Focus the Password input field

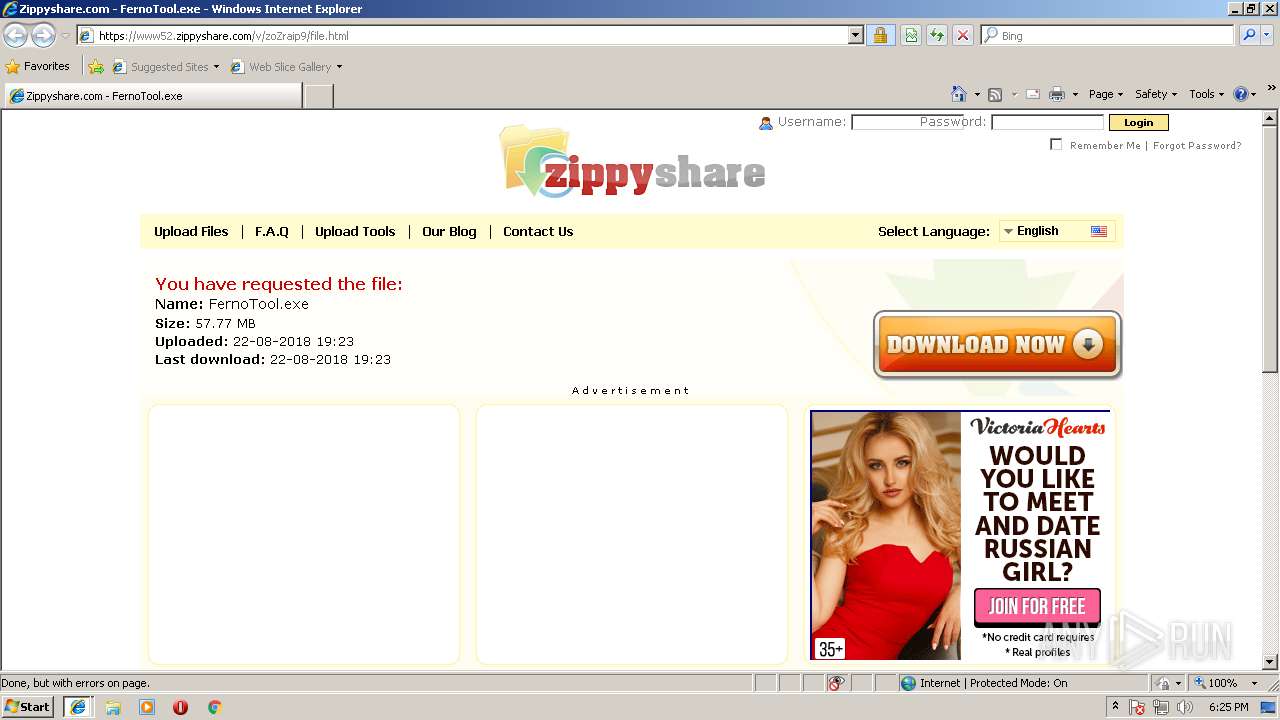coord(1047,122)
